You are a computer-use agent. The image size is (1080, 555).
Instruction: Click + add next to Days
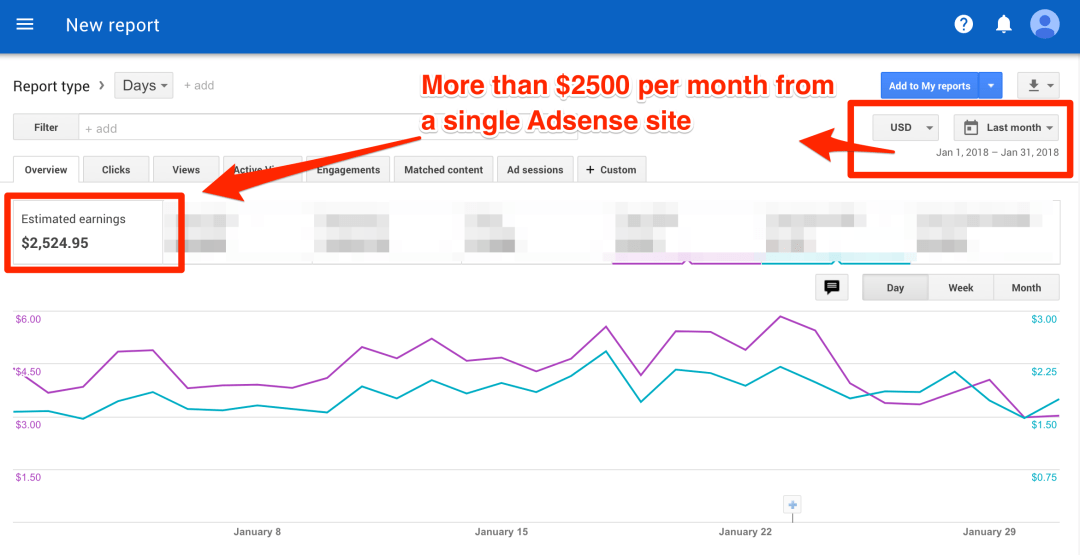(198, 86)
